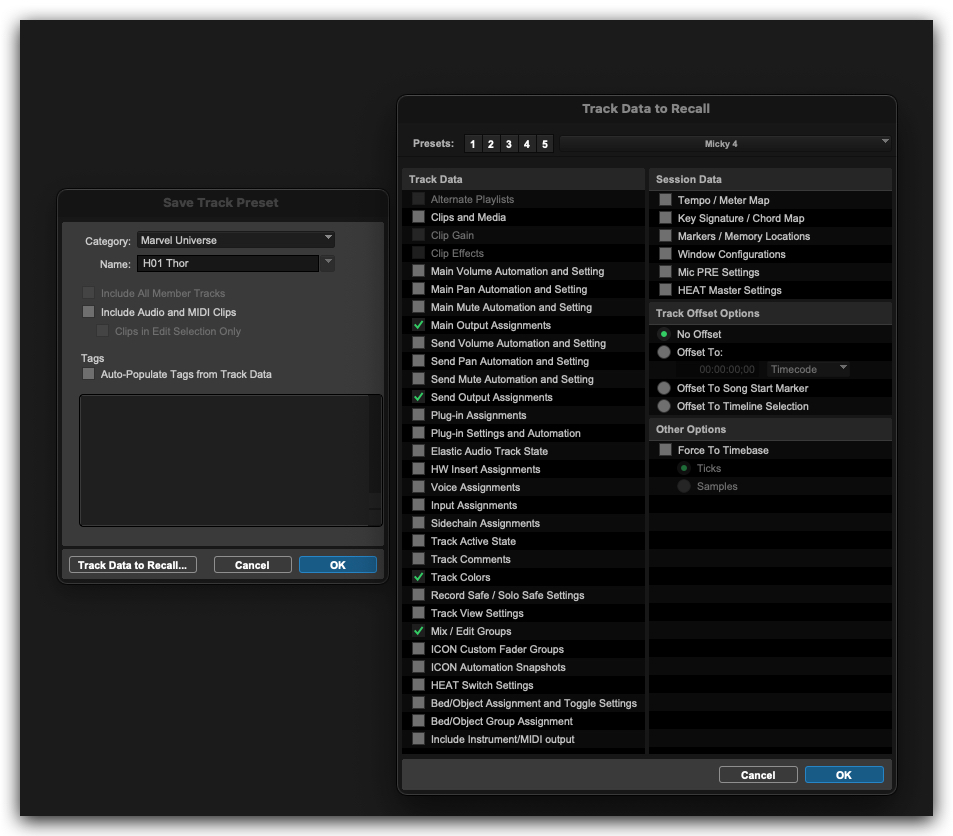
Task: Uncheck Main Output Assignments
Action: click(x=418, y=325)
